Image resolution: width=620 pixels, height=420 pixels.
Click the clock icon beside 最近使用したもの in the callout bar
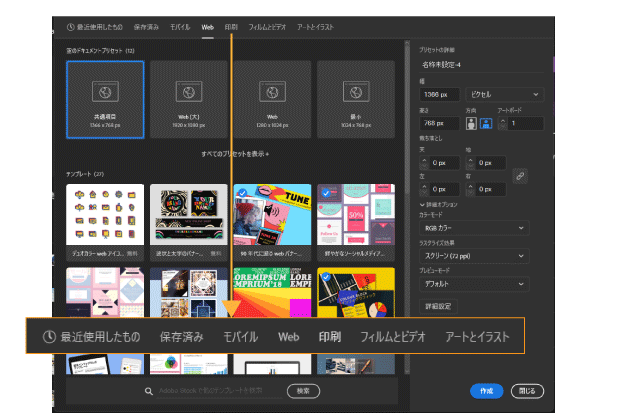(x=48, y=337)
